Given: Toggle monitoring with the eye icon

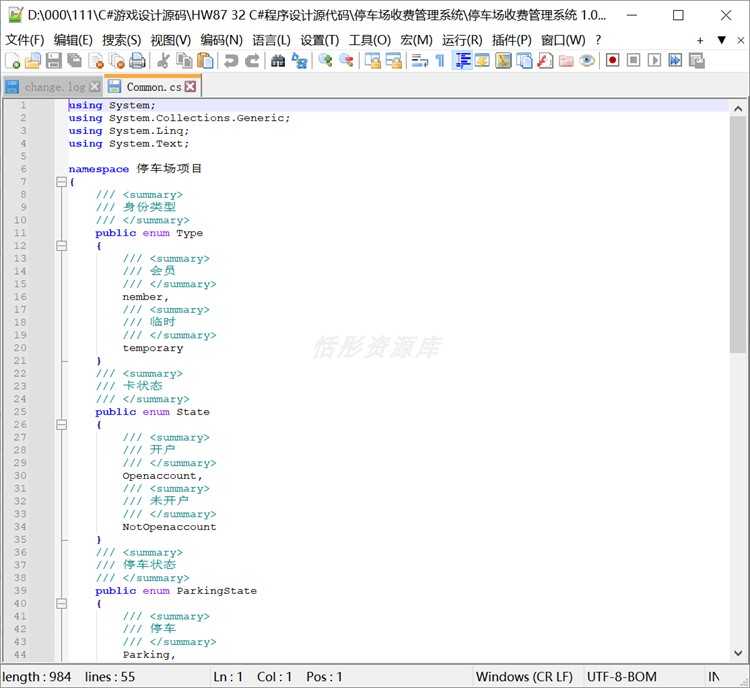Looking at the screenshot, I should (587, 61).
